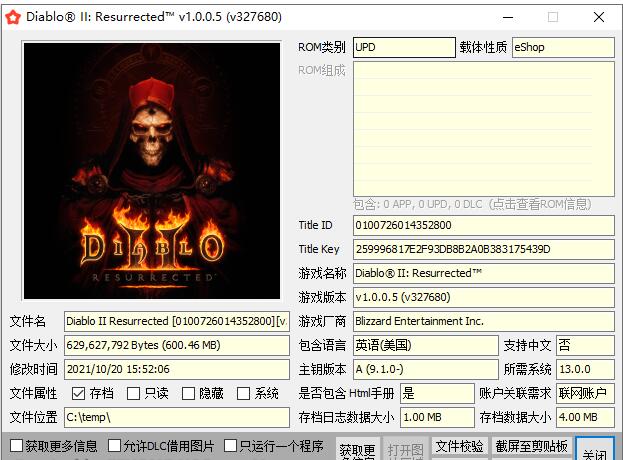This screenshot has height=460, width=623.
Task: Enable 获取更多信息 checkbox
Action: point(16,446)
